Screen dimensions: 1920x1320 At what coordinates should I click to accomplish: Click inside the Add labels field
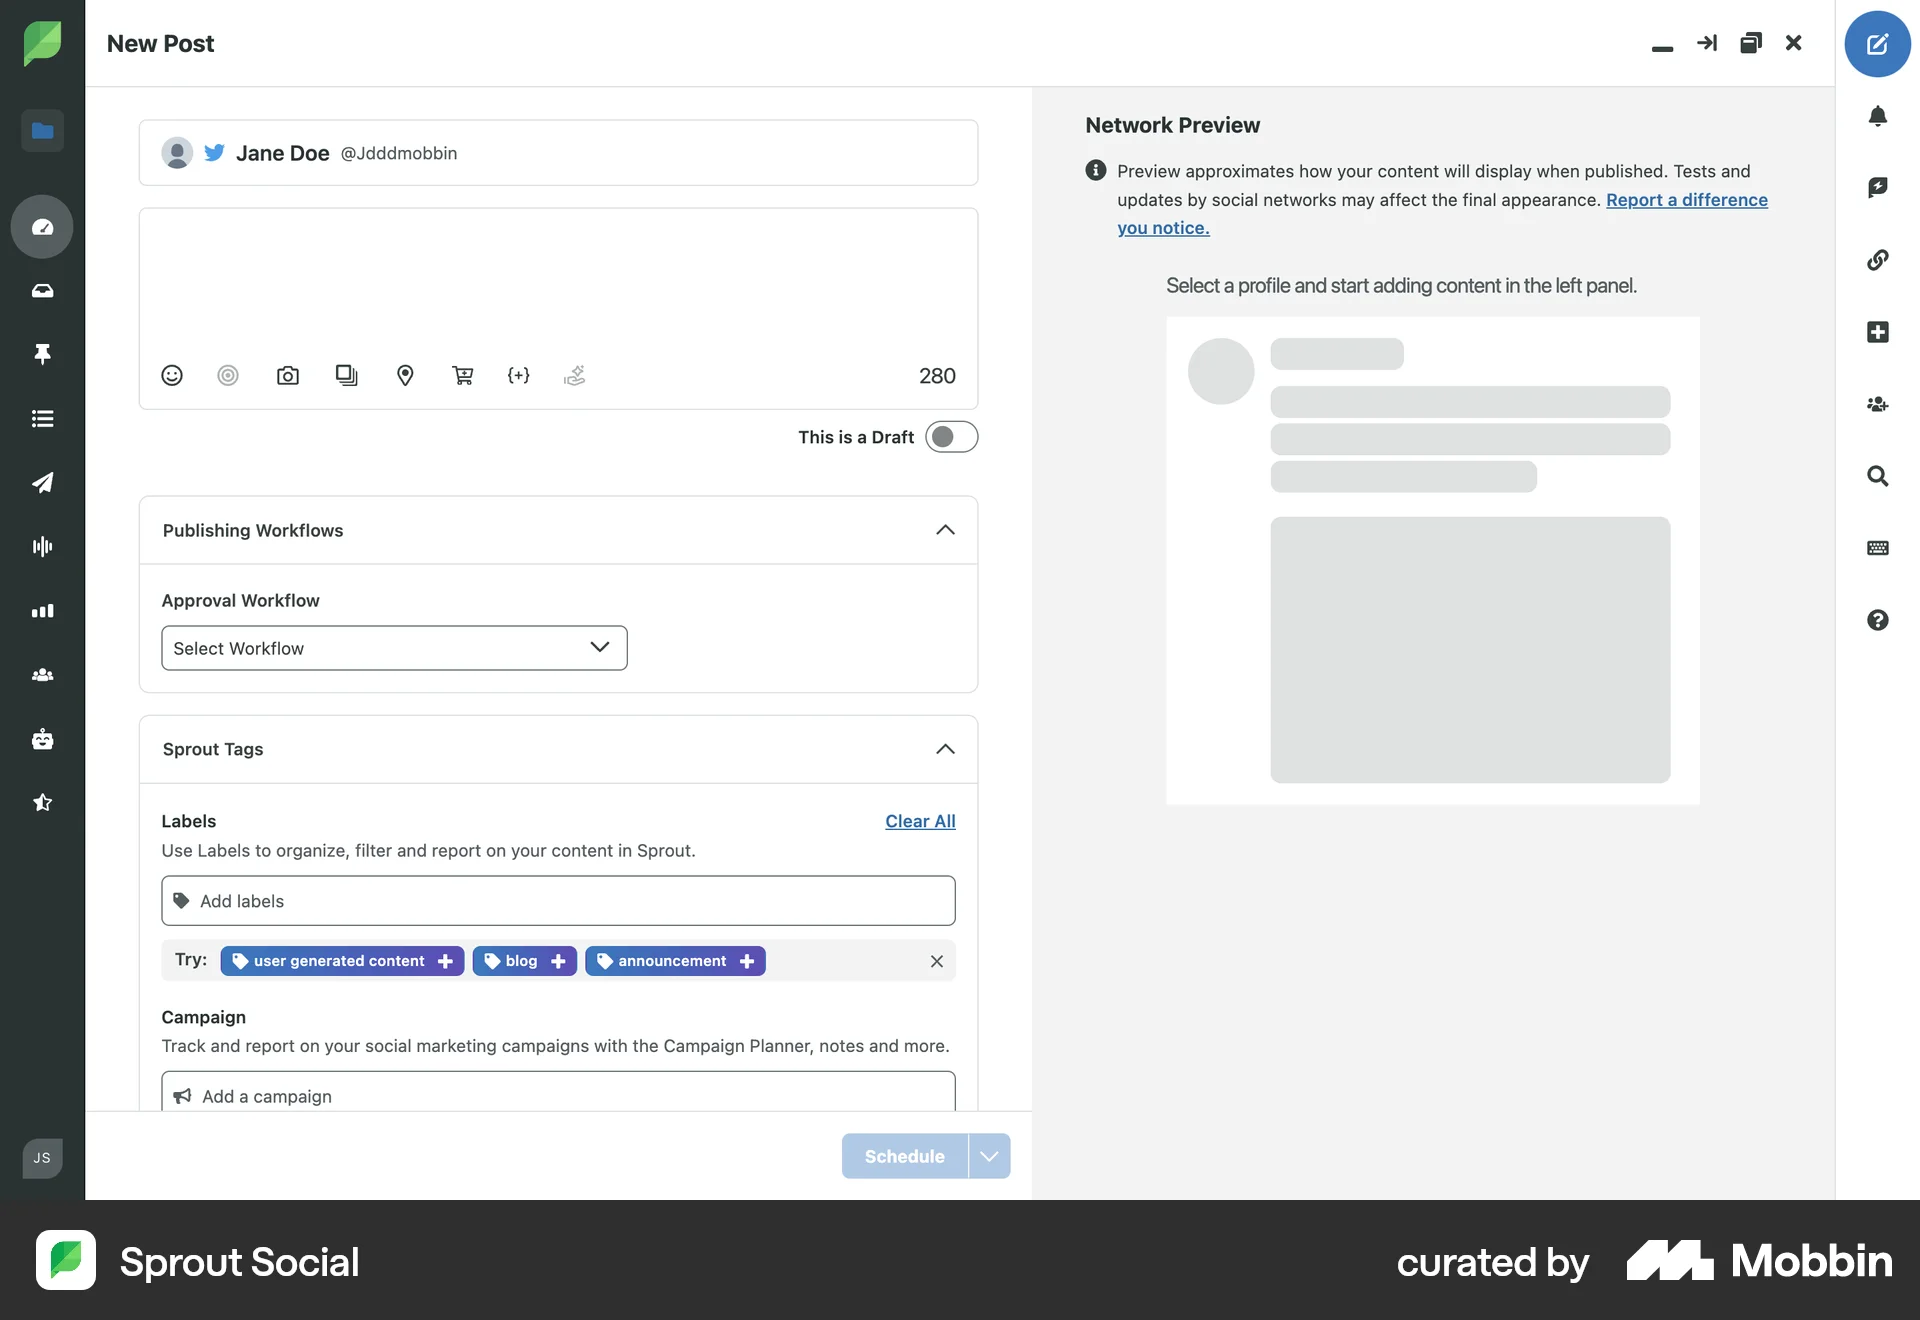tap(558, 900)
